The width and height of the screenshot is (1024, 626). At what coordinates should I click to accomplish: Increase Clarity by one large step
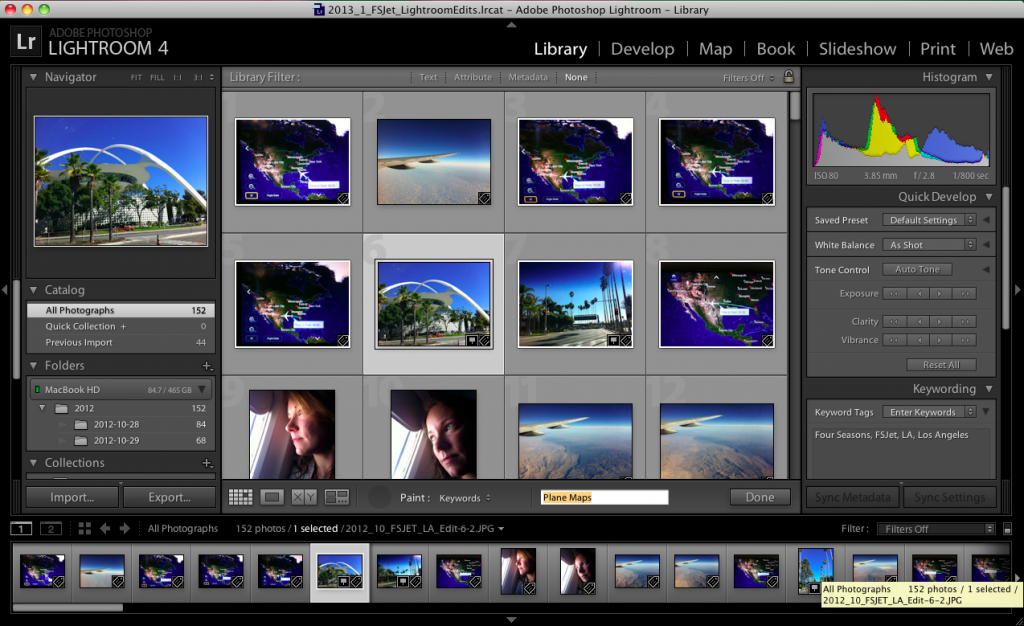[965, 321]
